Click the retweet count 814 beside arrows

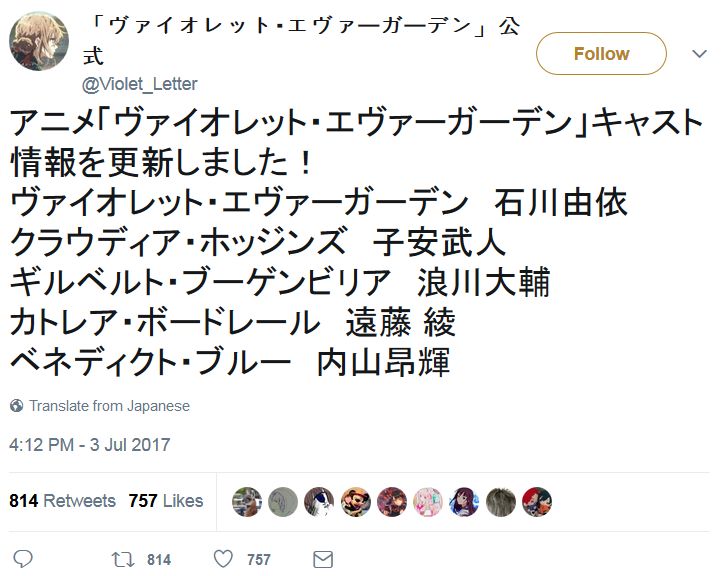point(159,560)
